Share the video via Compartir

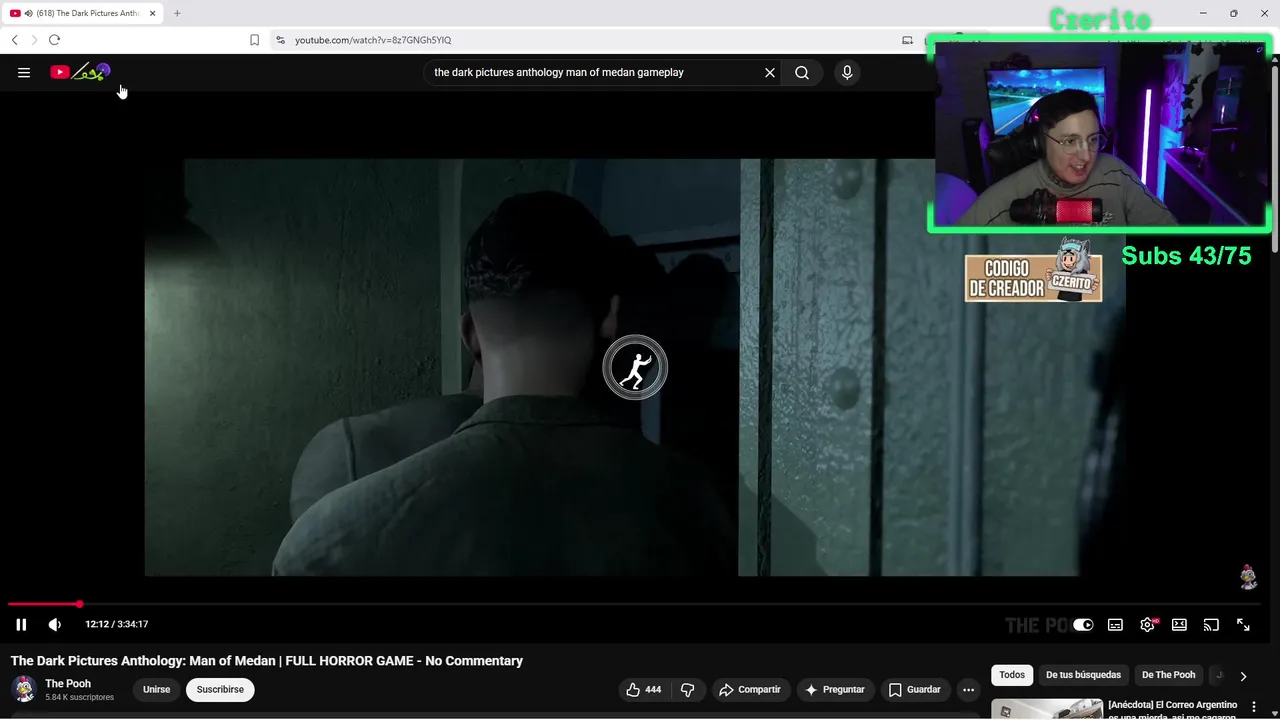click(750, 689)
